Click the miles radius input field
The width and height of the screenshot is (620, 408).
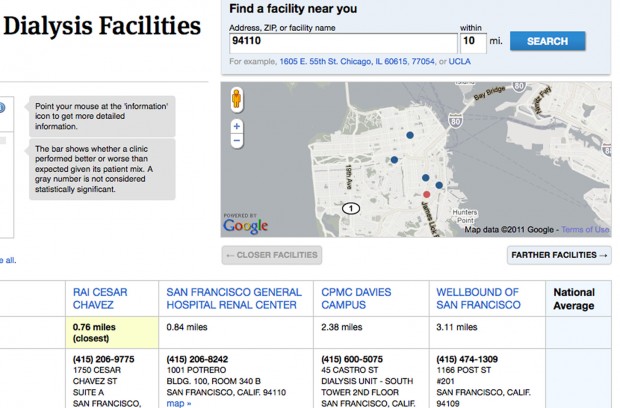pos(472,42)
